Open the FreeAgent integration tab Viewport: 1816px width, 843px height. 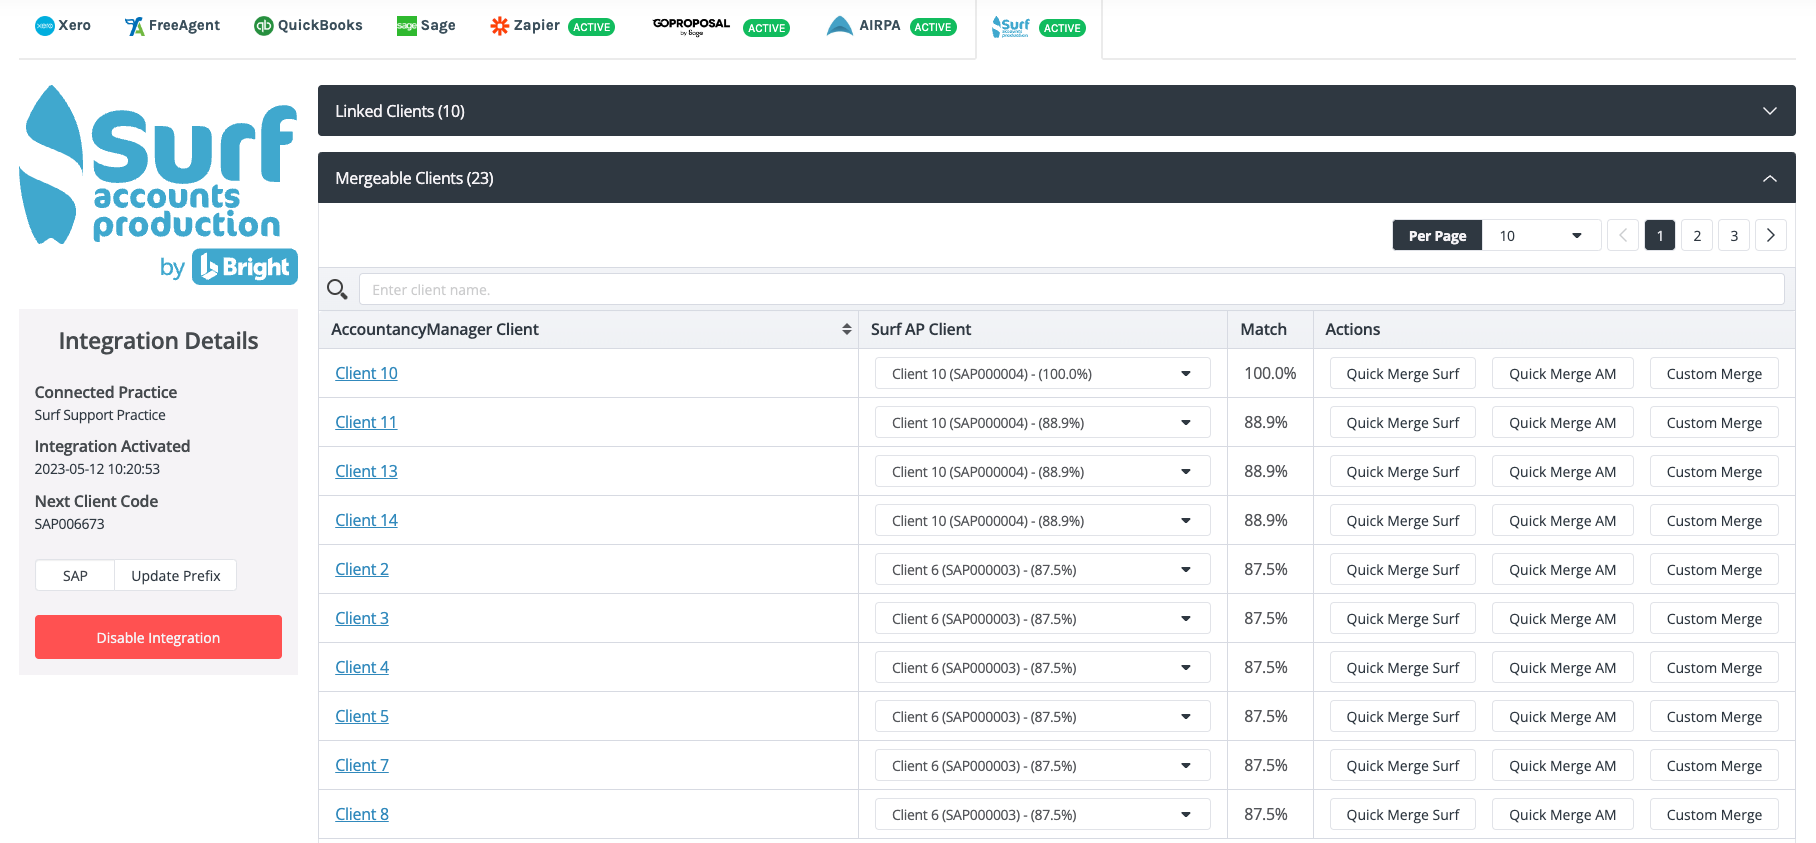point(172,26)
